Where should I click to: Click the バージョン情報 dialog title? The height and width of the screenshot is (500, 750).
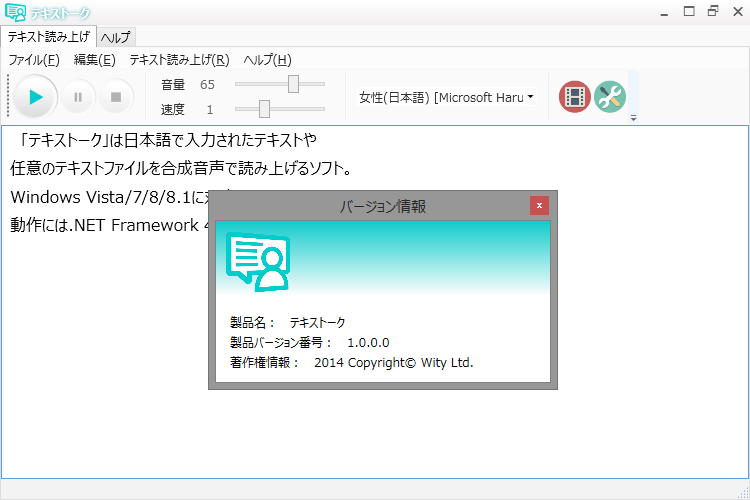click(383, 207)
